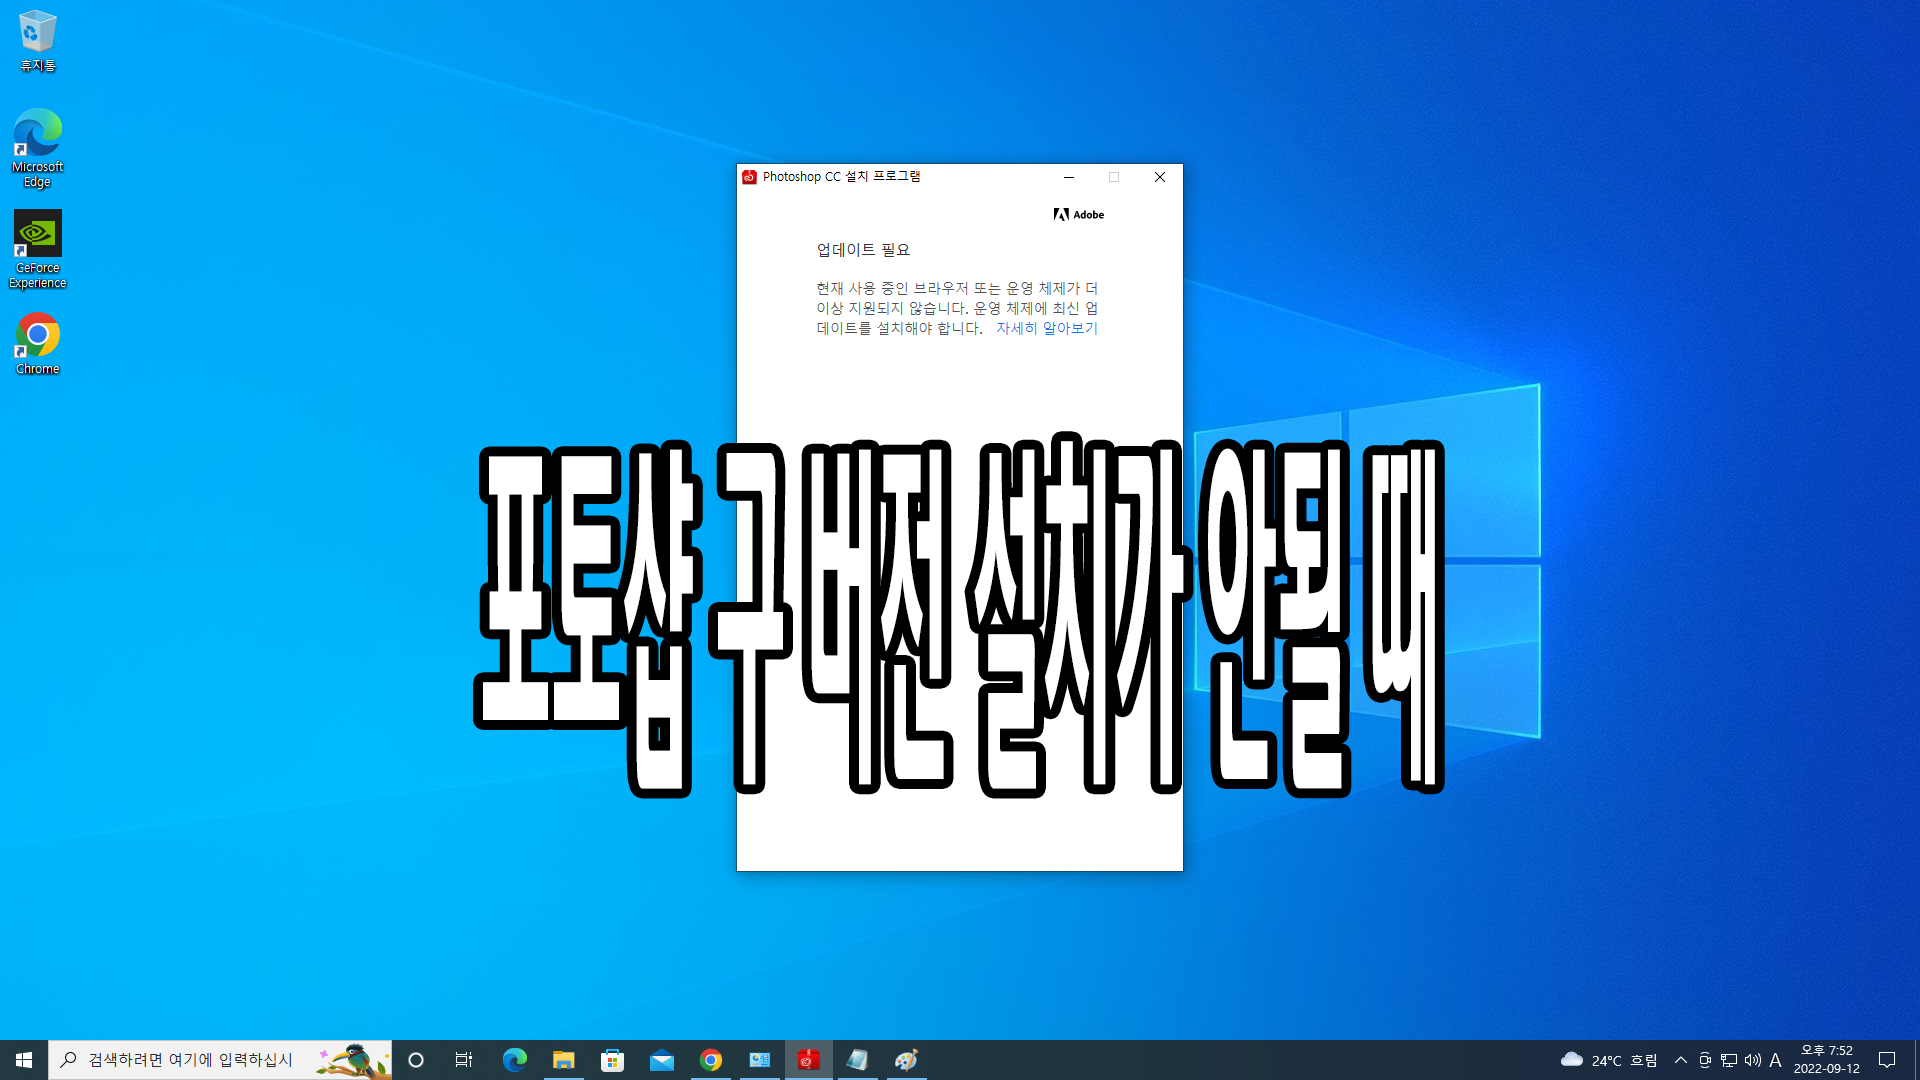Screen dimensions: 1920x1080
Task: Select the Chrome desktop shortcut
Action: click(37, 342)
